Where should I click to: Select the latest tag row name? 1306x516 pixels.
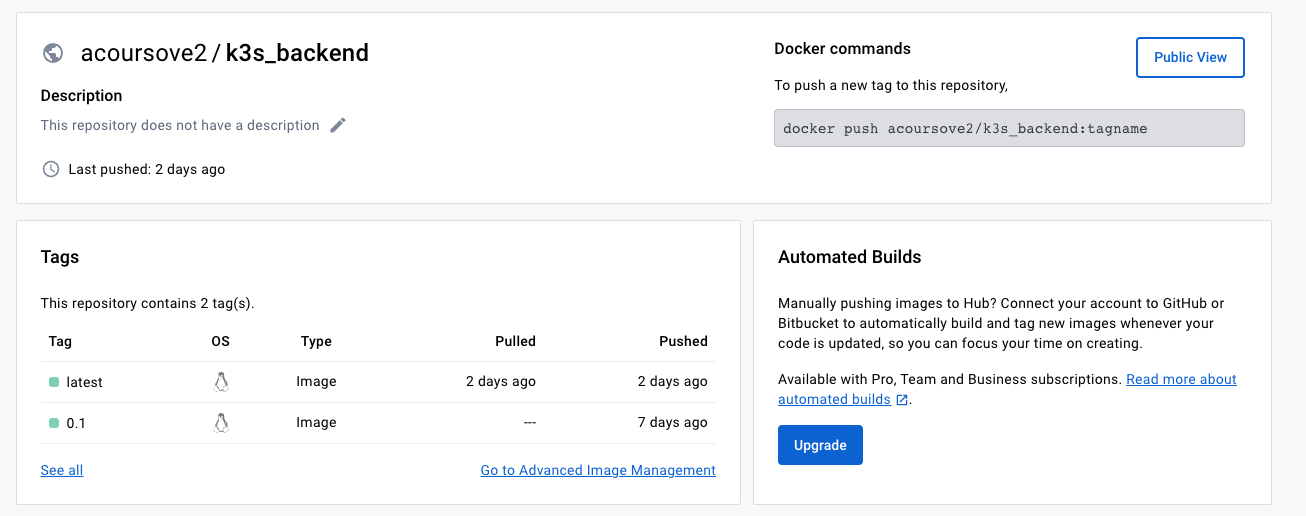84,382
